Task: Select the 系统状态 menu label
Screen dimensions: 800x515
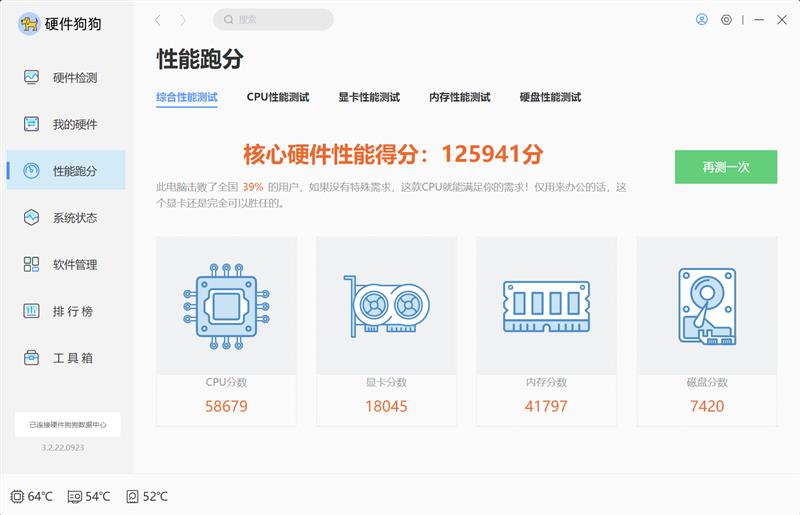Action: tap(75, 218)
